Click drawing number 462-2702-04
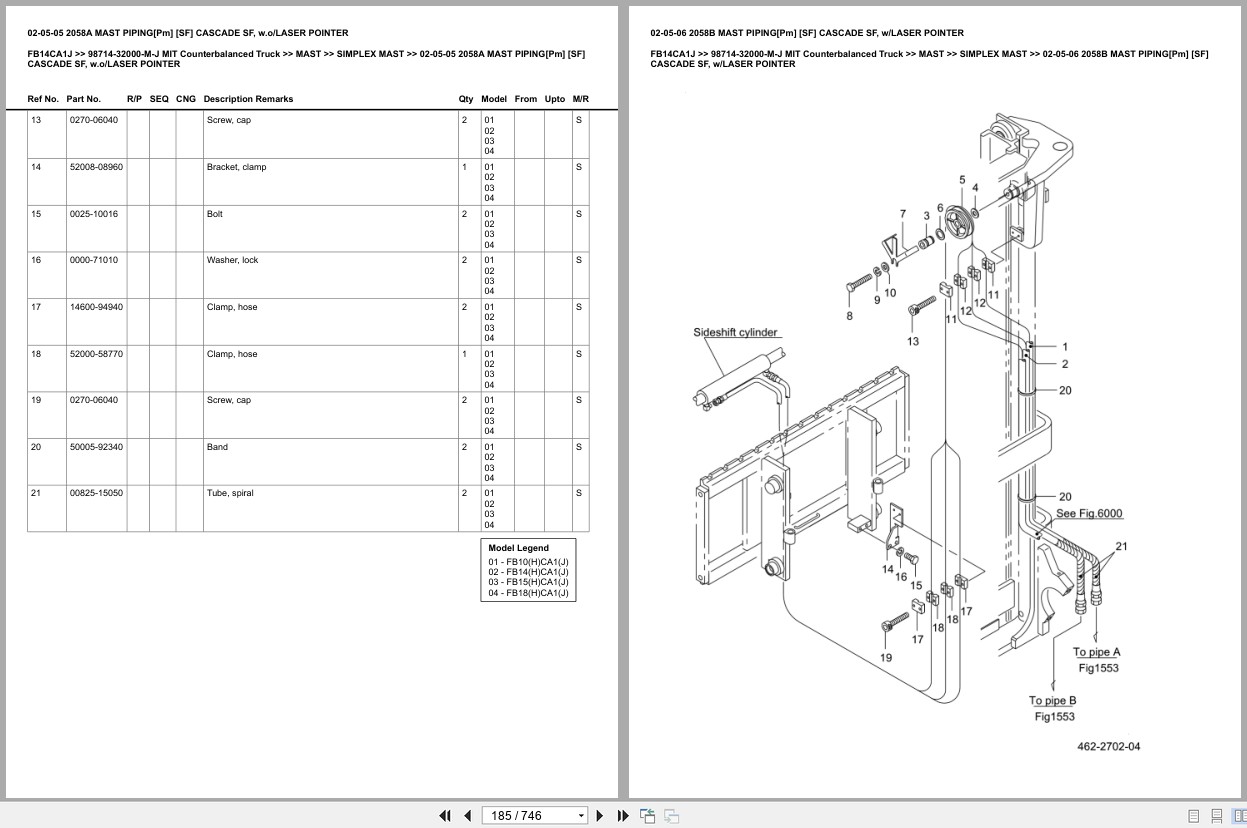Viewport: 1247px width, 828px height. (x=1108, y=747)
